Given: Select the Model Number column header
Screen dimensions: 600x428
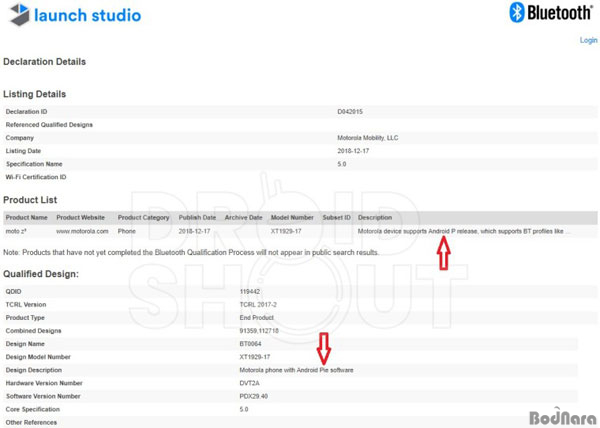Looking at the screenshot, I should coord(292,217).
